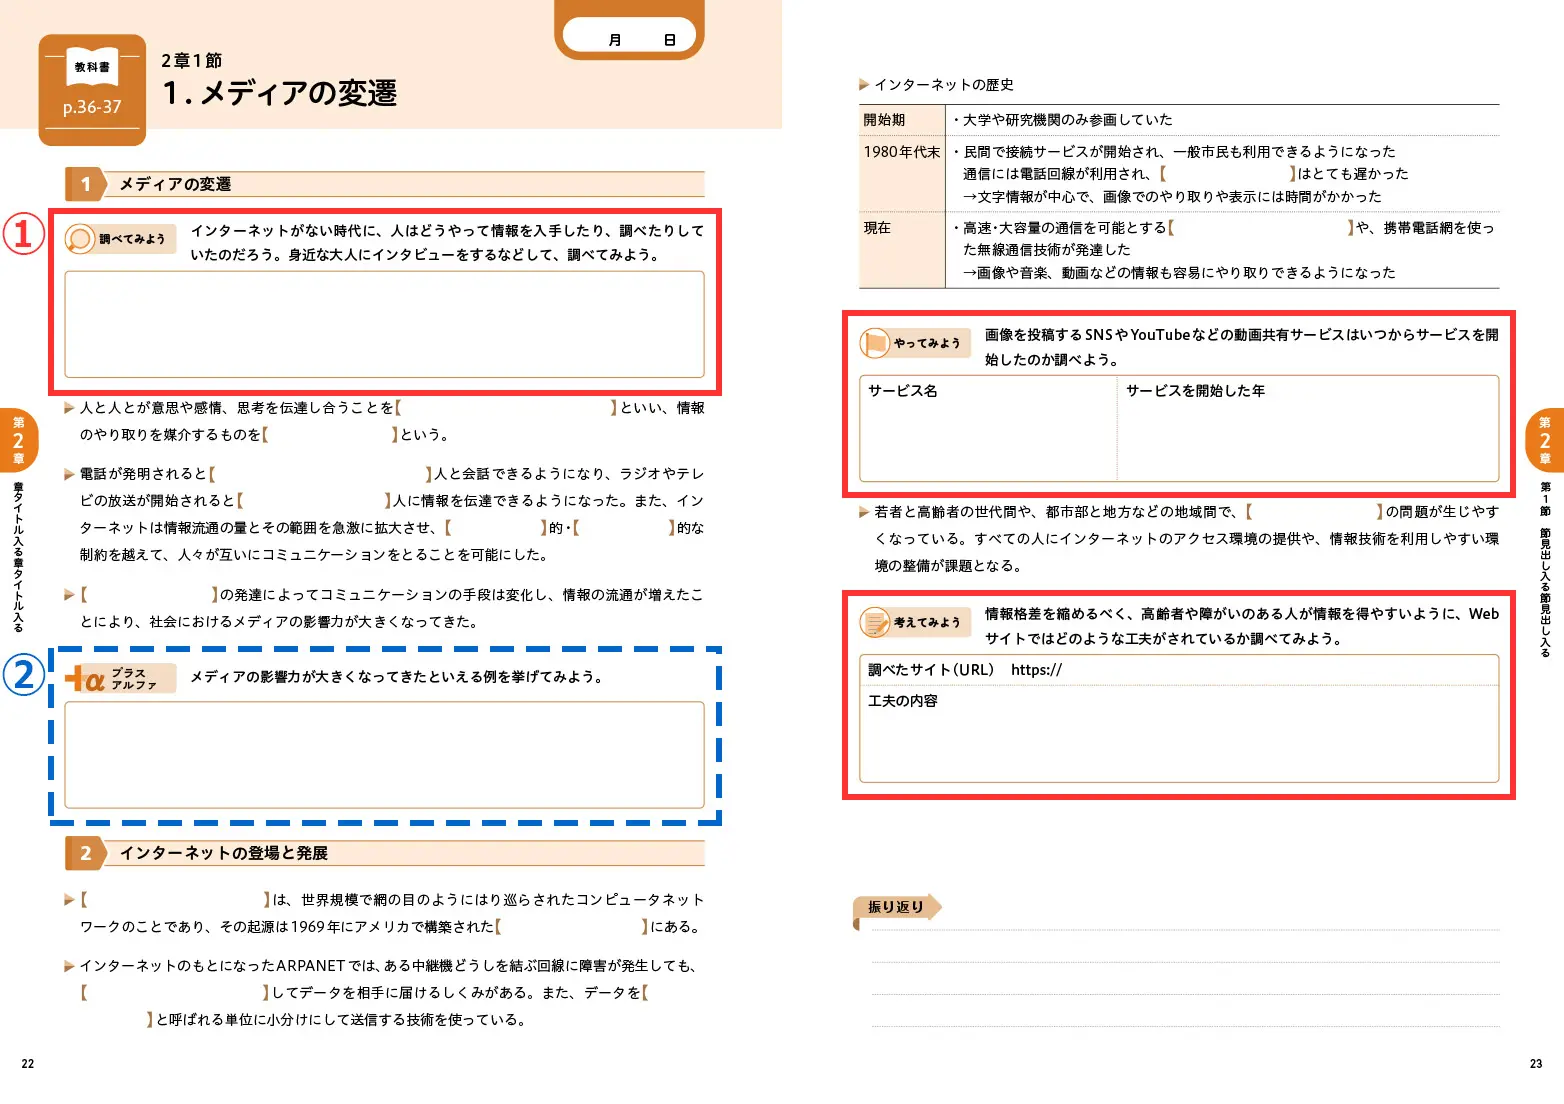
Task: Click the answer box under the 調べてみよう prompt
Action: click(384, 324)
